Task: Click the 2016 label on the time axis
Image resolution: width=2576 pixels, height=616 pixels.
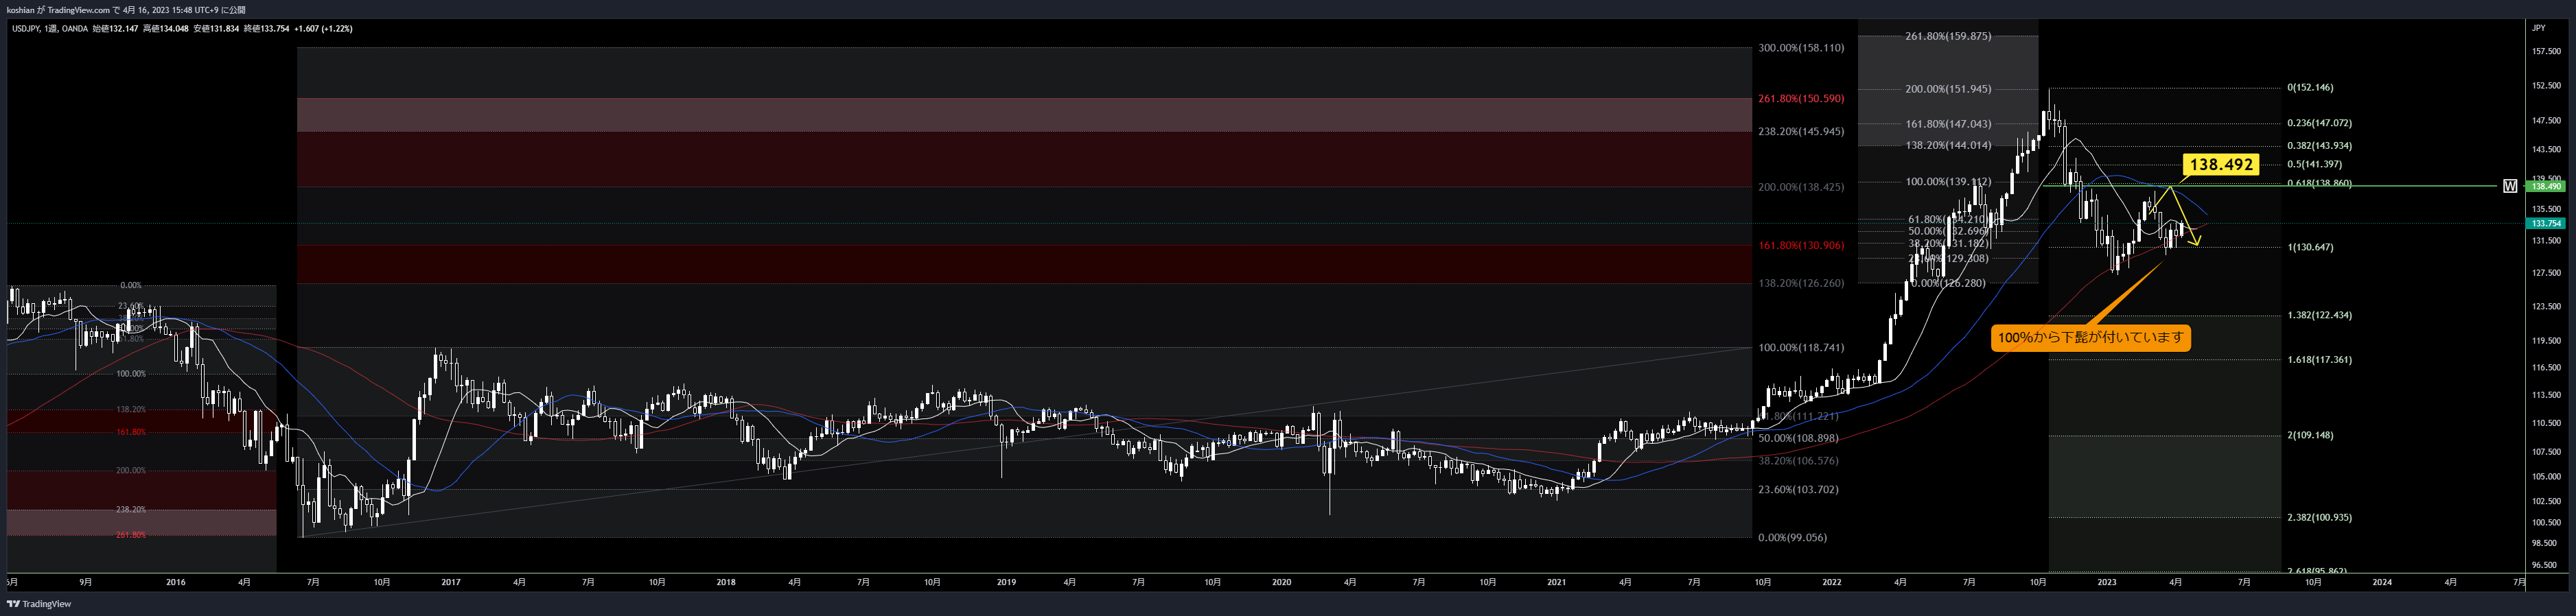Action: [x=176, y=582]
